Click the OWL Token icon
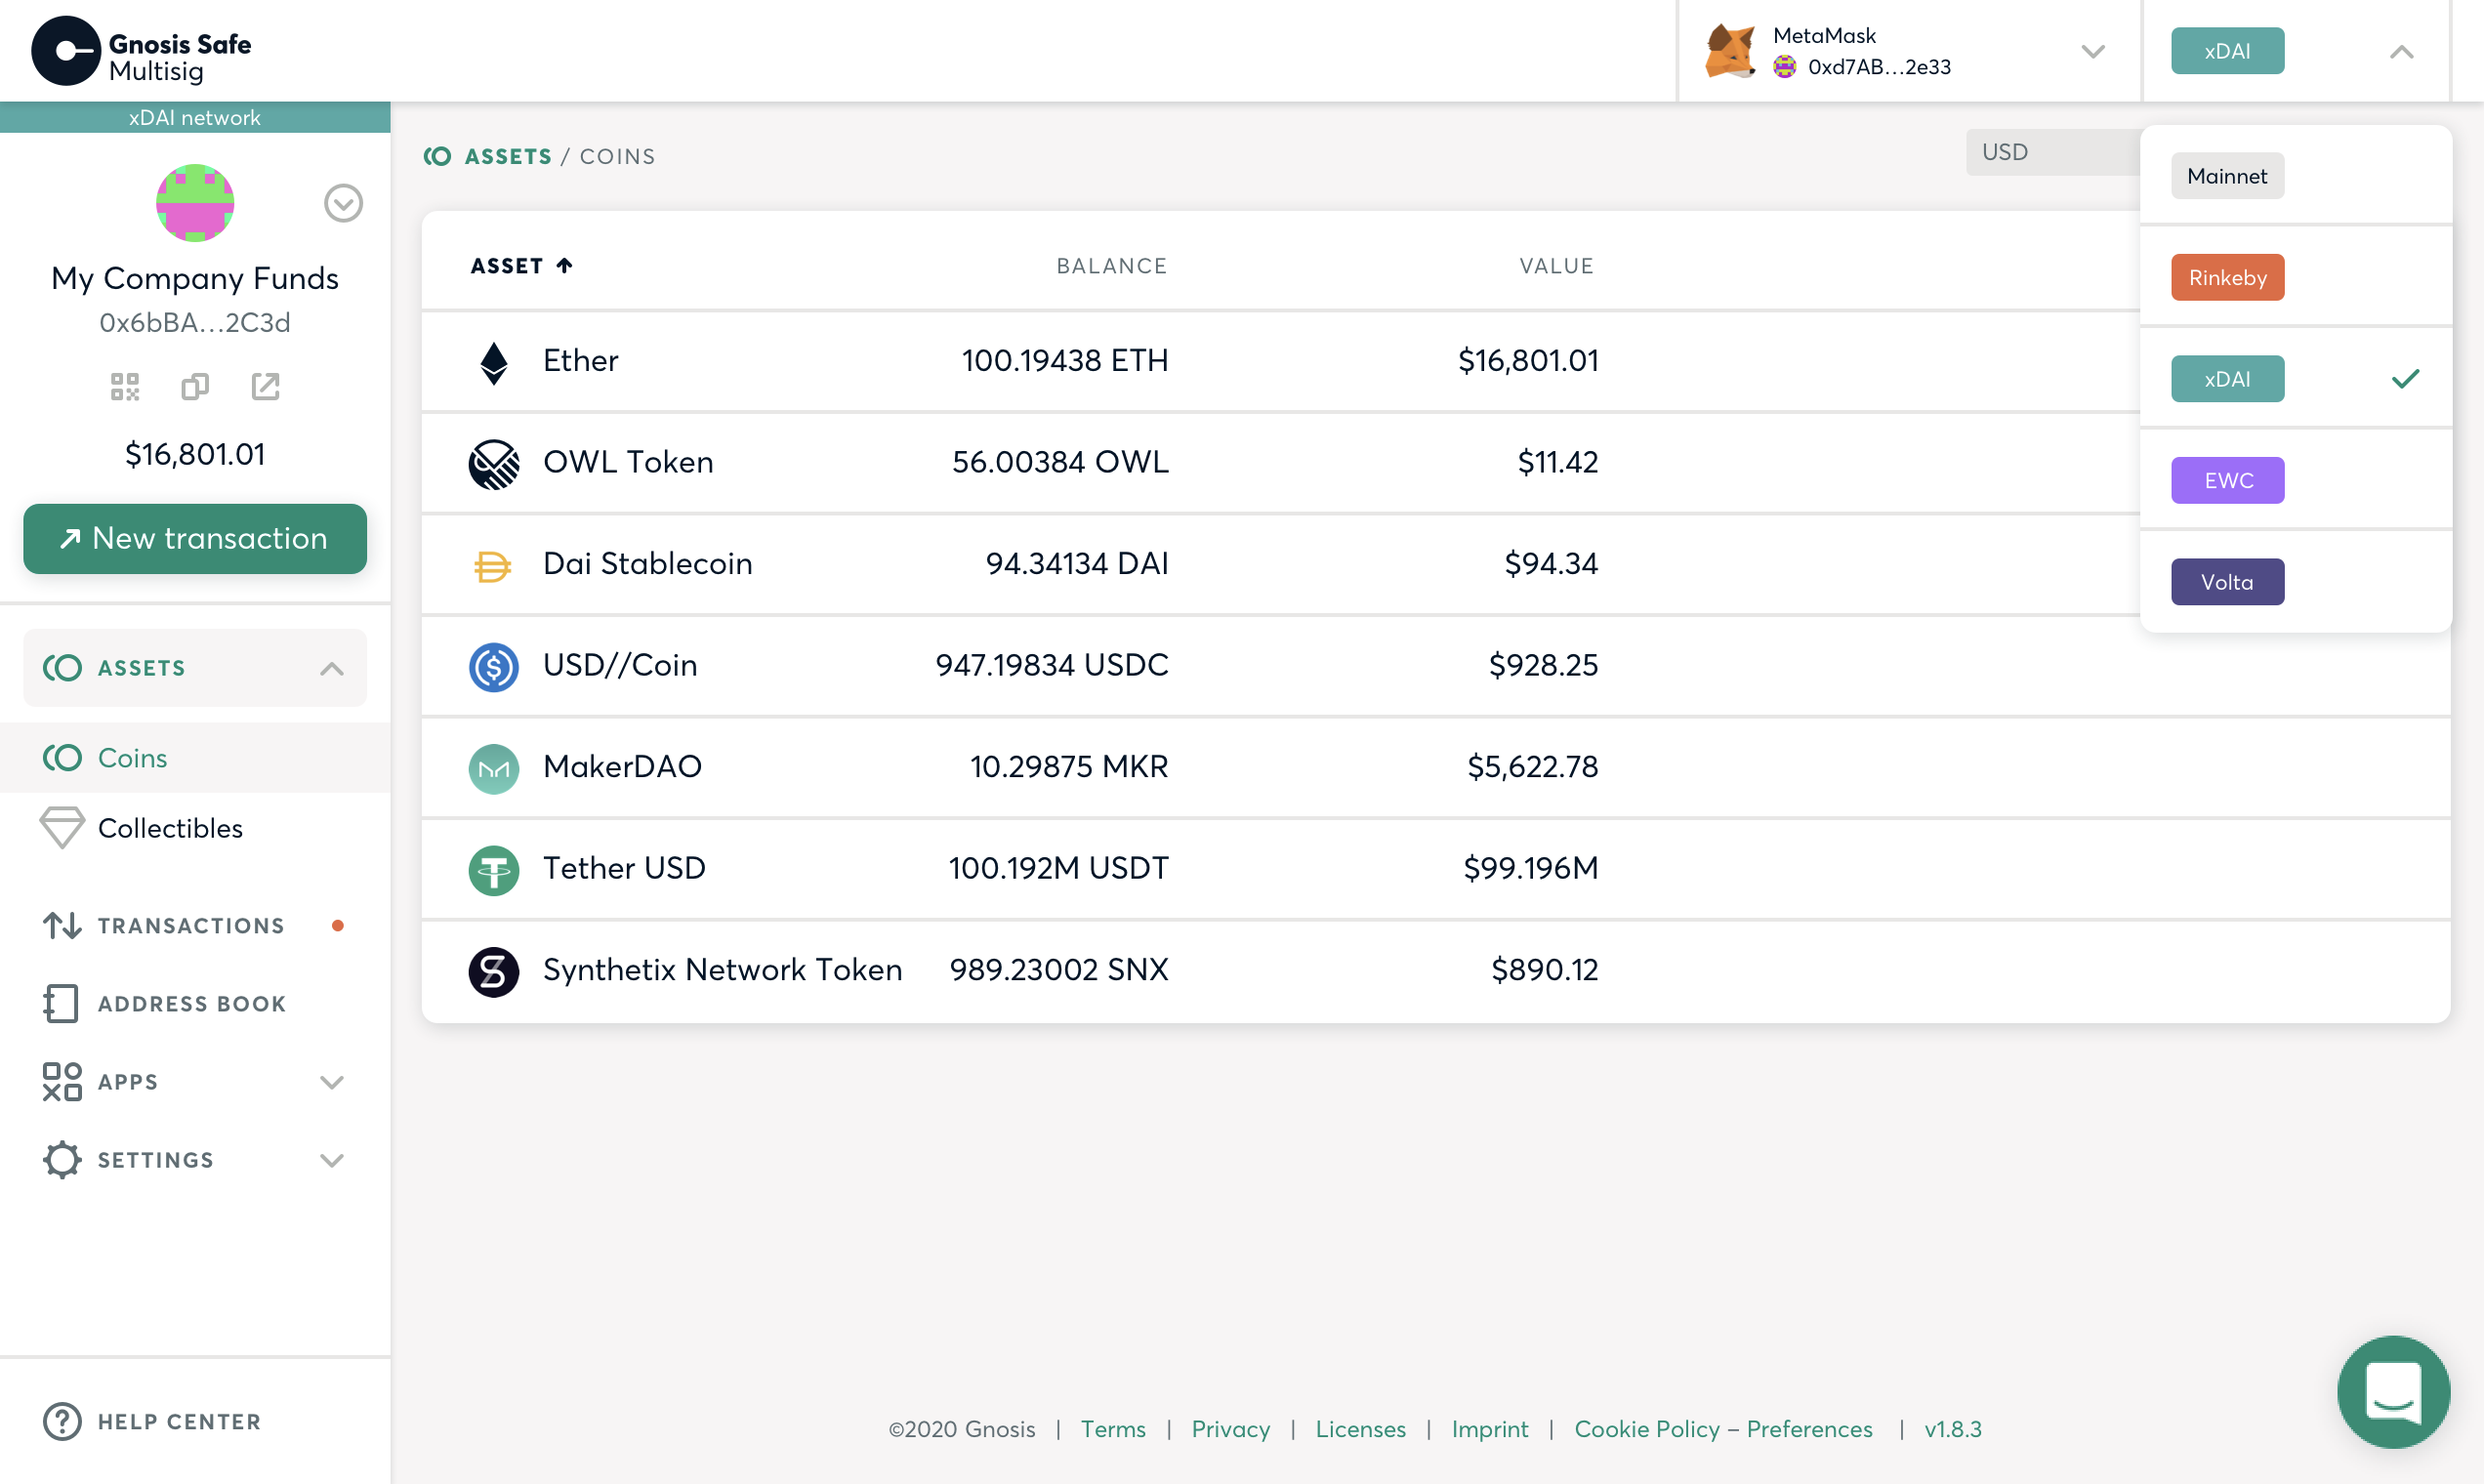Viewport: 2484px width, 1484px height. (494, 464)
